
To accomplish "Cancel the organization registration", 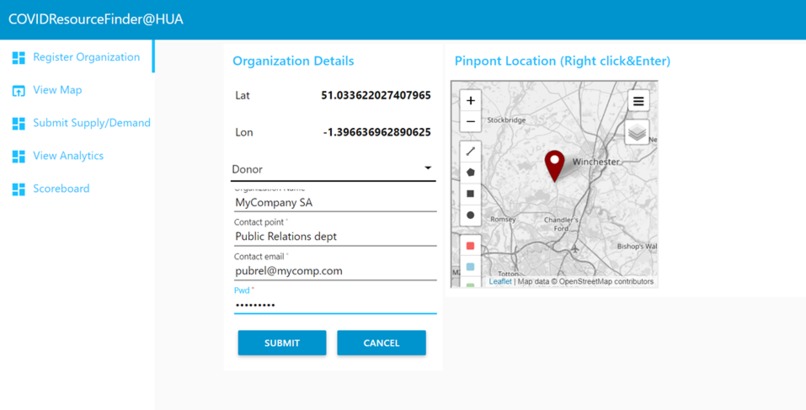I will (x=381, y=343).
